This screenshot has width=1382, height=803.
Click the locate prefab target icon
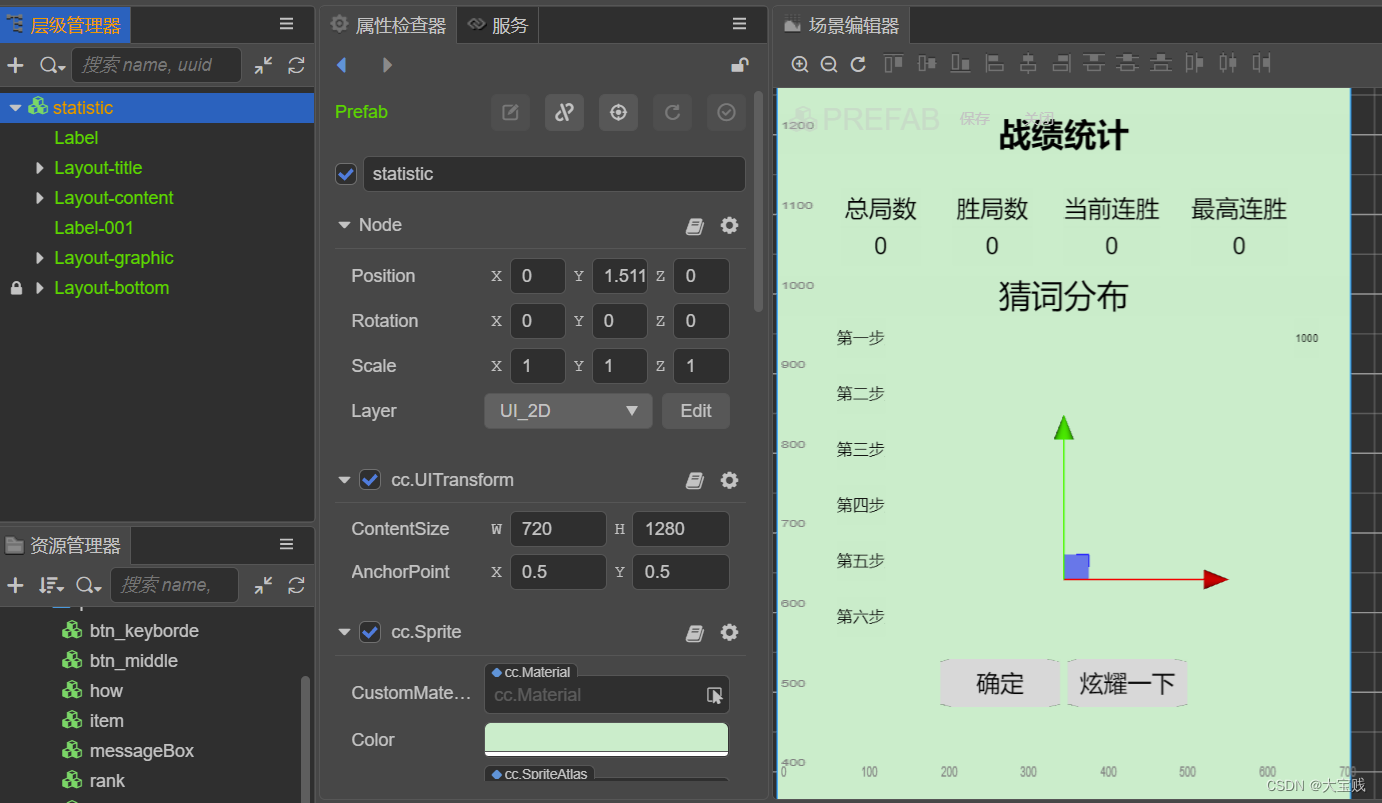tap(618, 113)
